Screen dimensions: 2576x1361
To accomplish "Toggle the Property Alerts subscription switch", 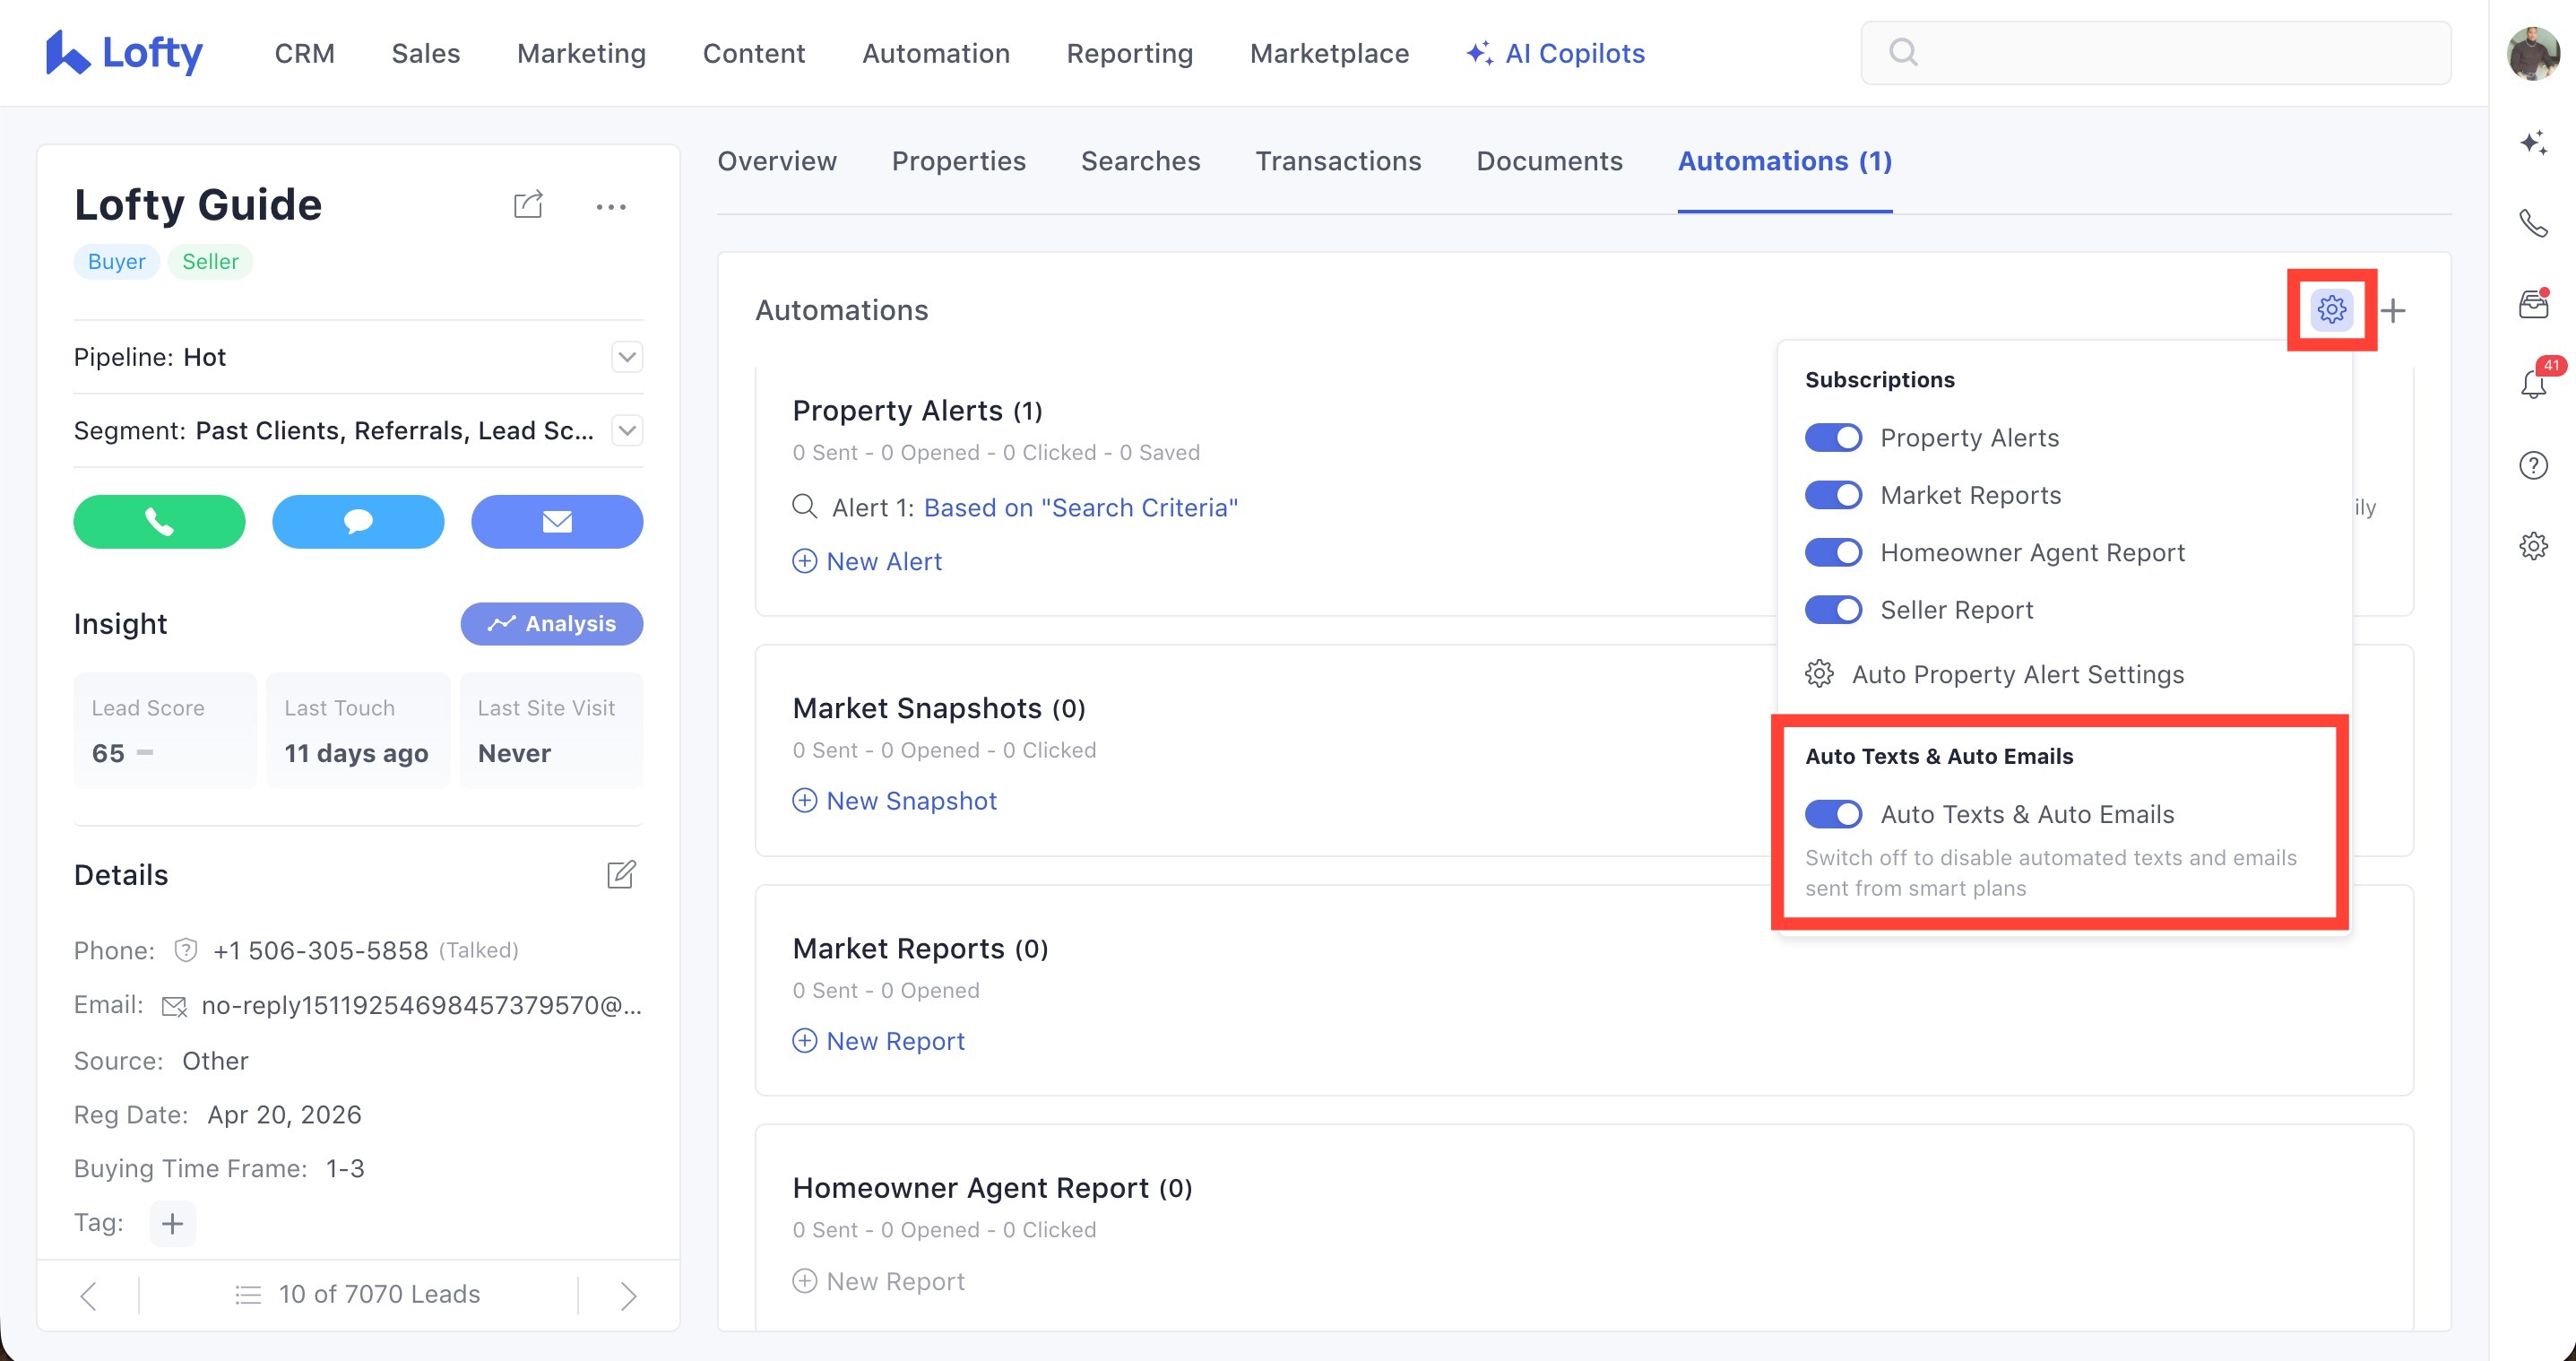I will pos(1833,437).
